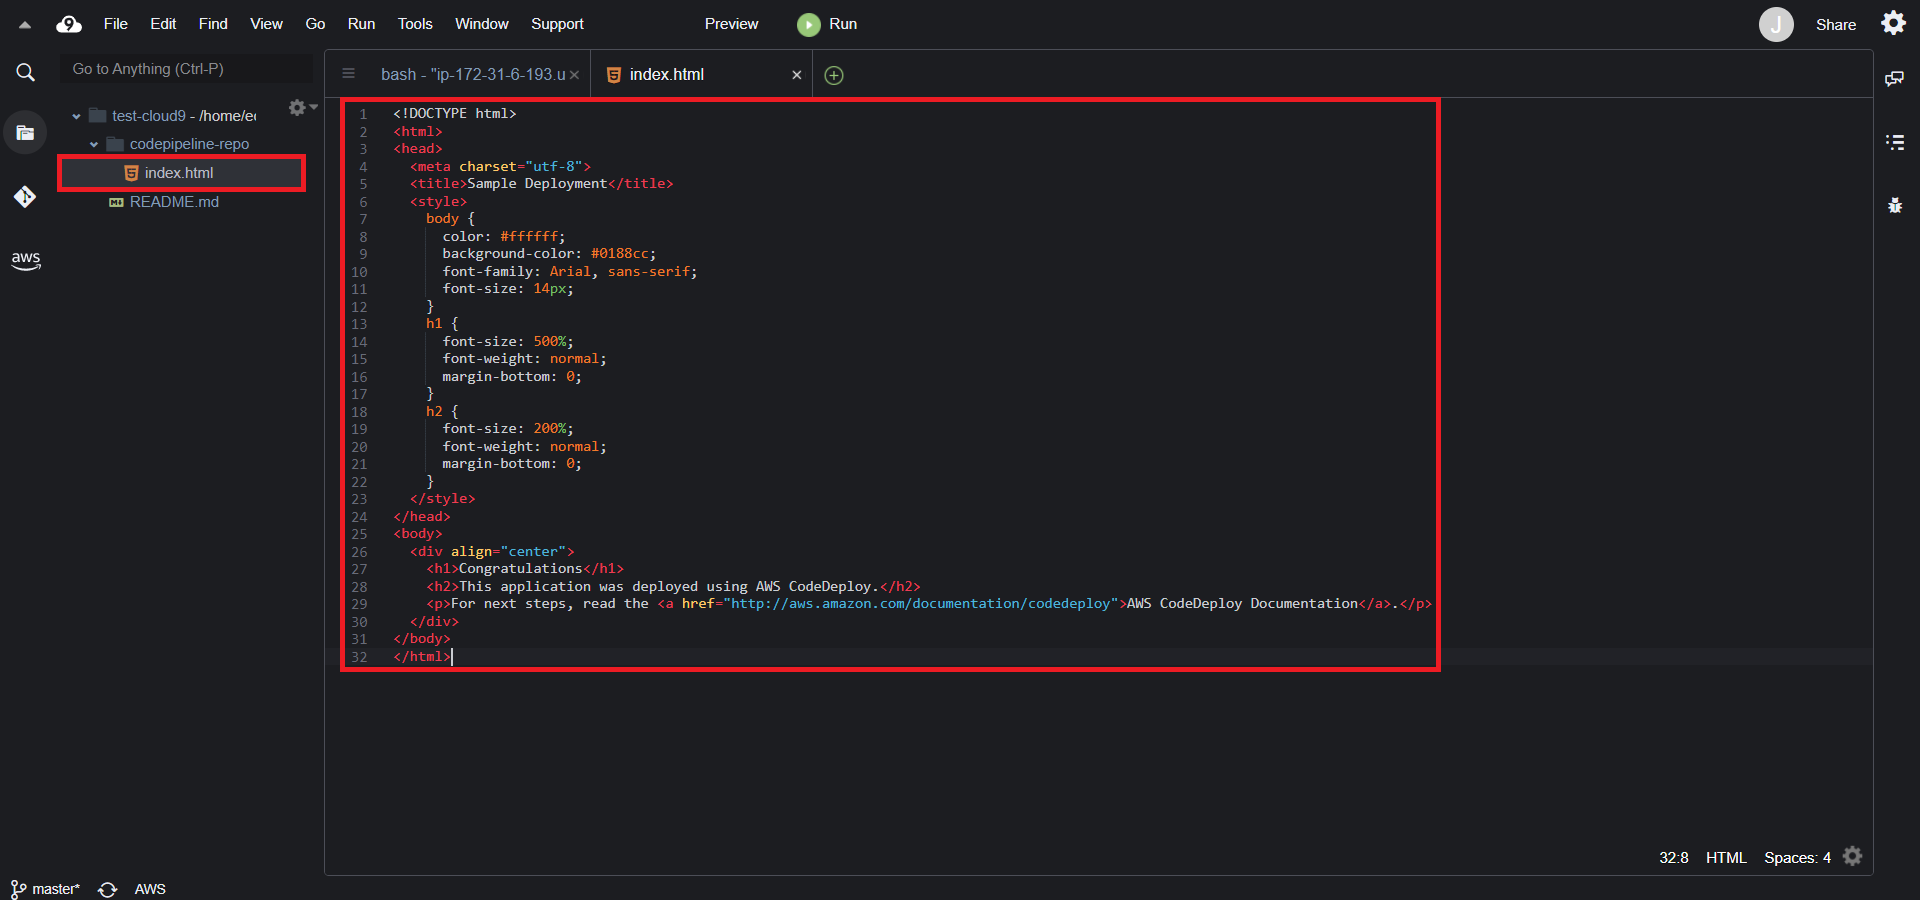
Task: Select index.html in the file tree
Action: tap(181, 173)
